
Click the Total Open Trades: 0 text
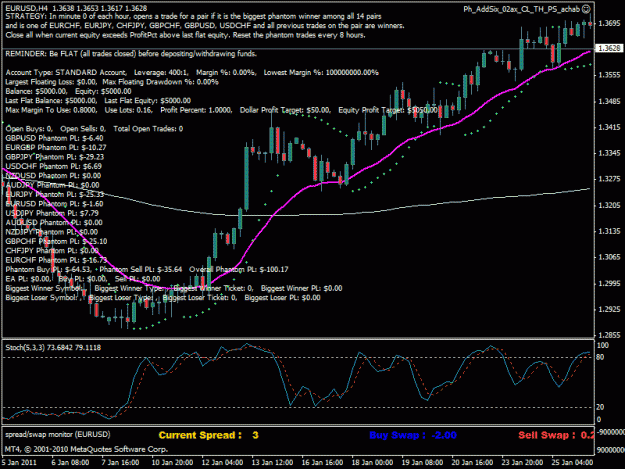[148, 129]
